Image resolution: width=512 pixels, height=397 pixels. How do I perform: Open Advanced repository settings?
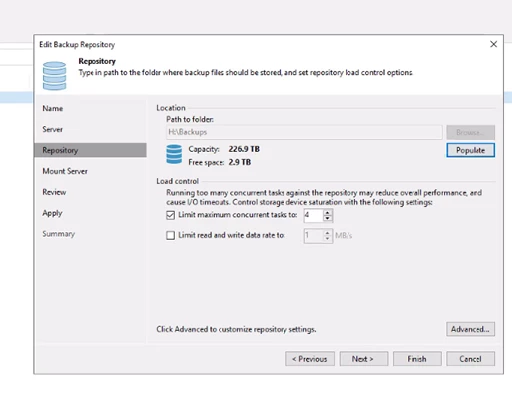tap(470, 329)
